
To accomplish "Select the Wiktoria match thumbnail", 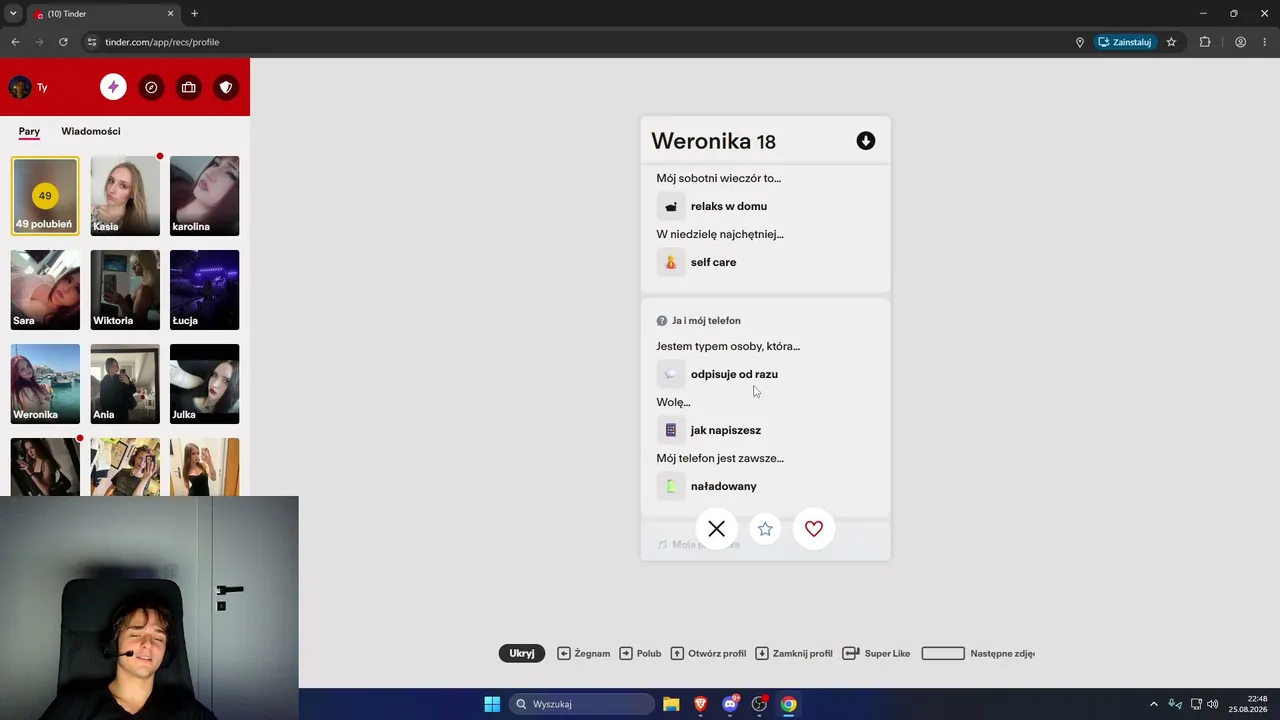I will [x=125, y=290].
